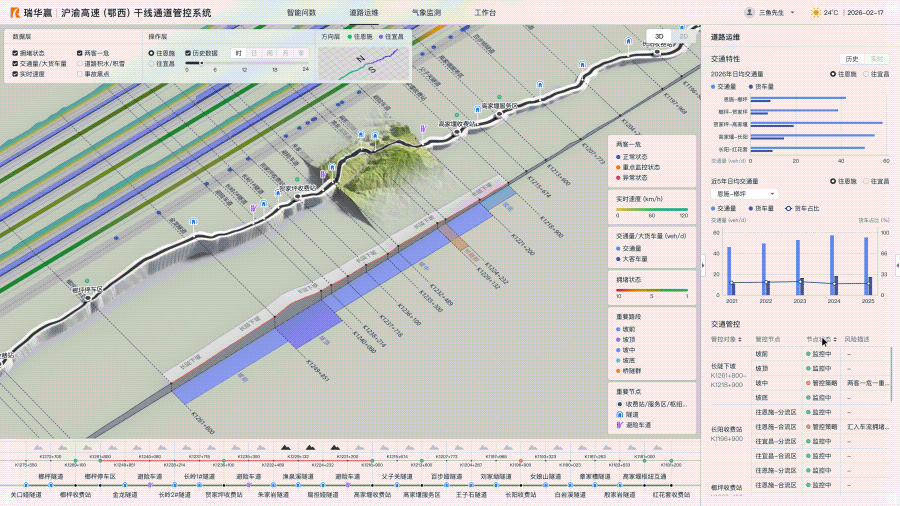Click 榔坪隧道 label in bottom timeline
The image size is (900, 506).
(51, 476)
